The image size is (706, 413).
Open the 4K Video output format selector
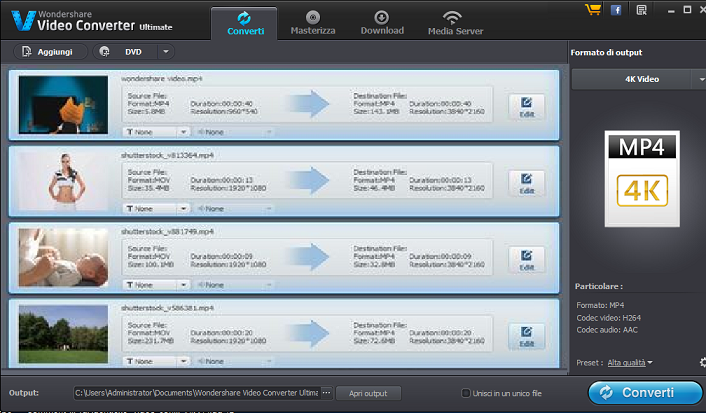pyautogui.click(x=638, y=79)
